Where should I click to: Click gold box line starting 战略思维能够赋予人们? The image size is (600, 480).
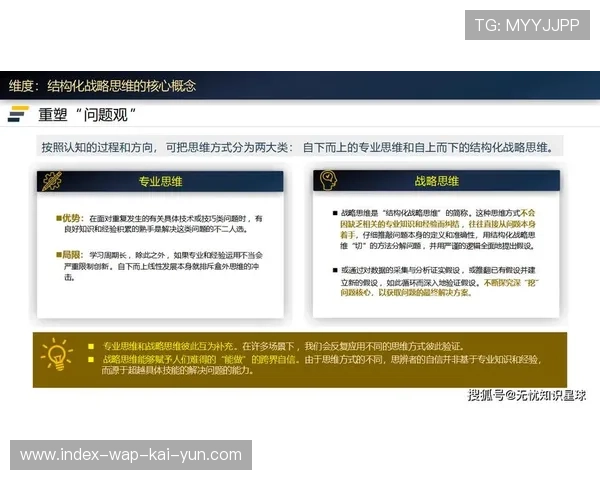[322, 359]
